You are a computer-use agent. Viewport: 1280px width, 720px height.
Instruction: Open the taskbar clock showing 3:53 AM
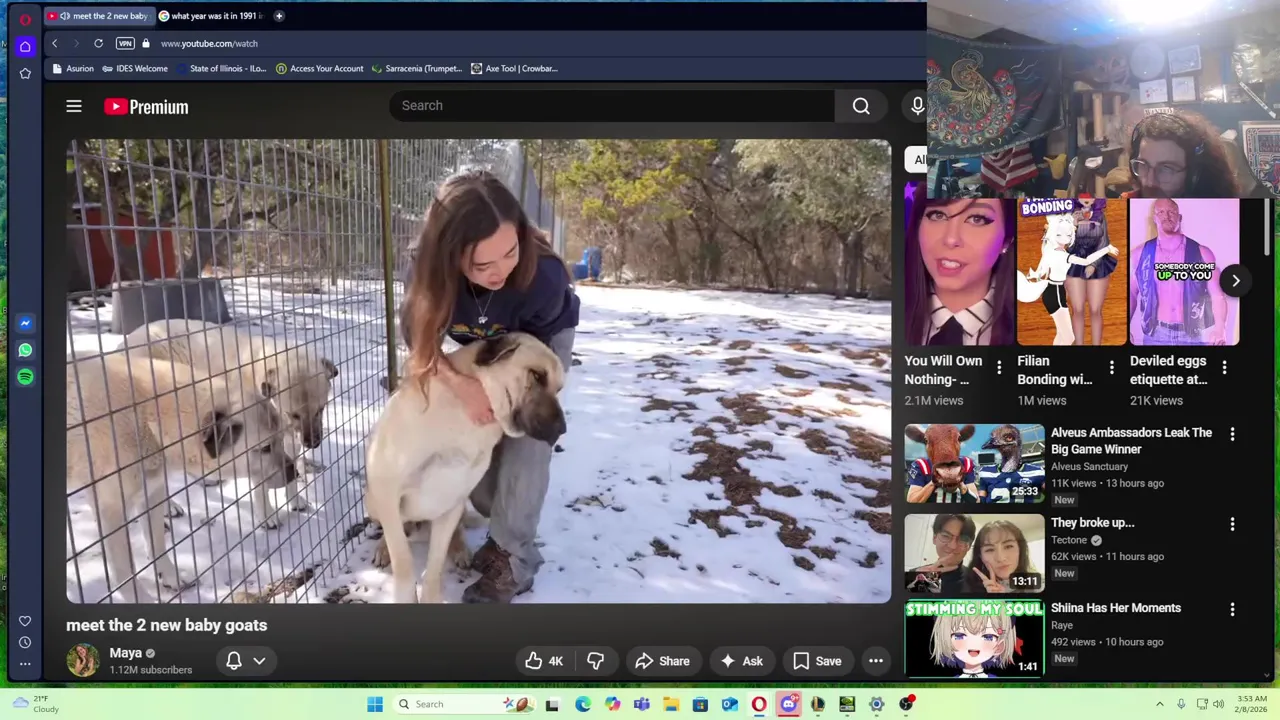tap(1252, 704)
